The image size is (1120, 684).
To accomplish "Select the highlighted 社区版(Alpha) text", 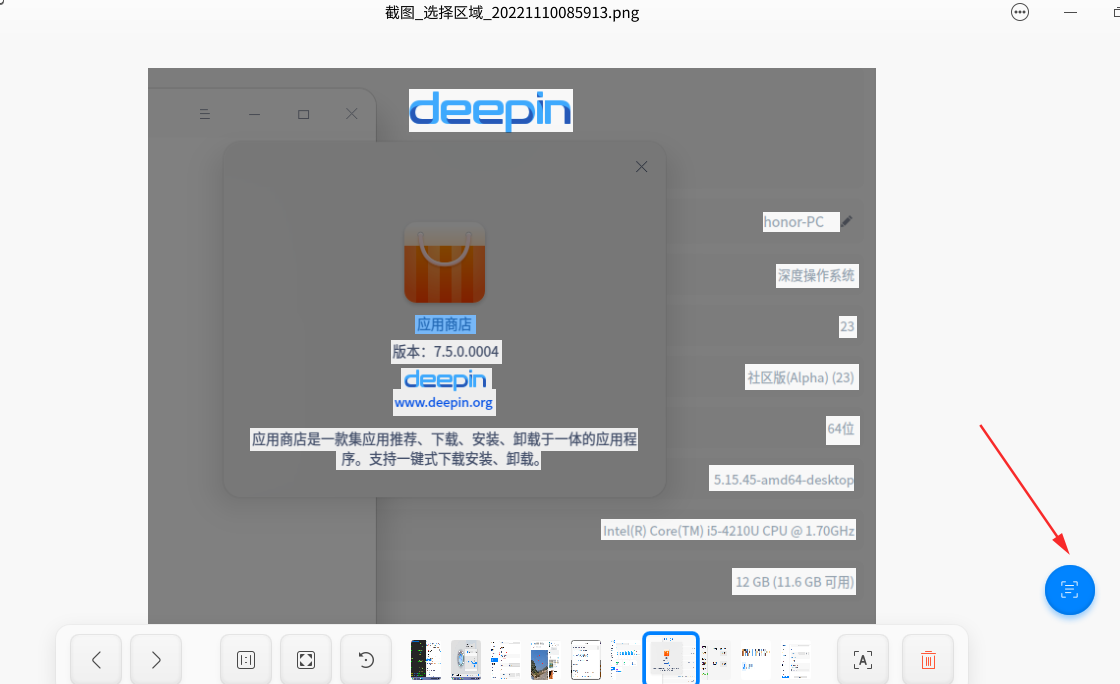I will click(801, 377).
